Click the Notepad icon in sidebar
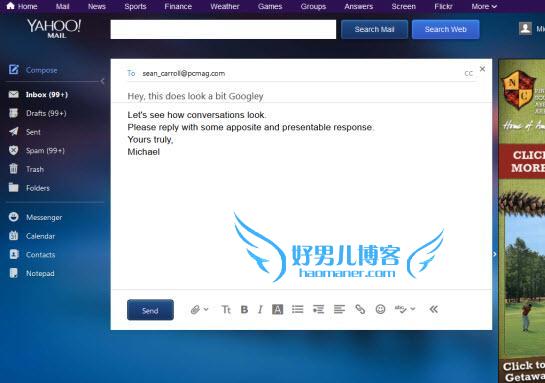The width and height of the screenshot is (545, 383). pyautogui.click(x=14, y=273)
